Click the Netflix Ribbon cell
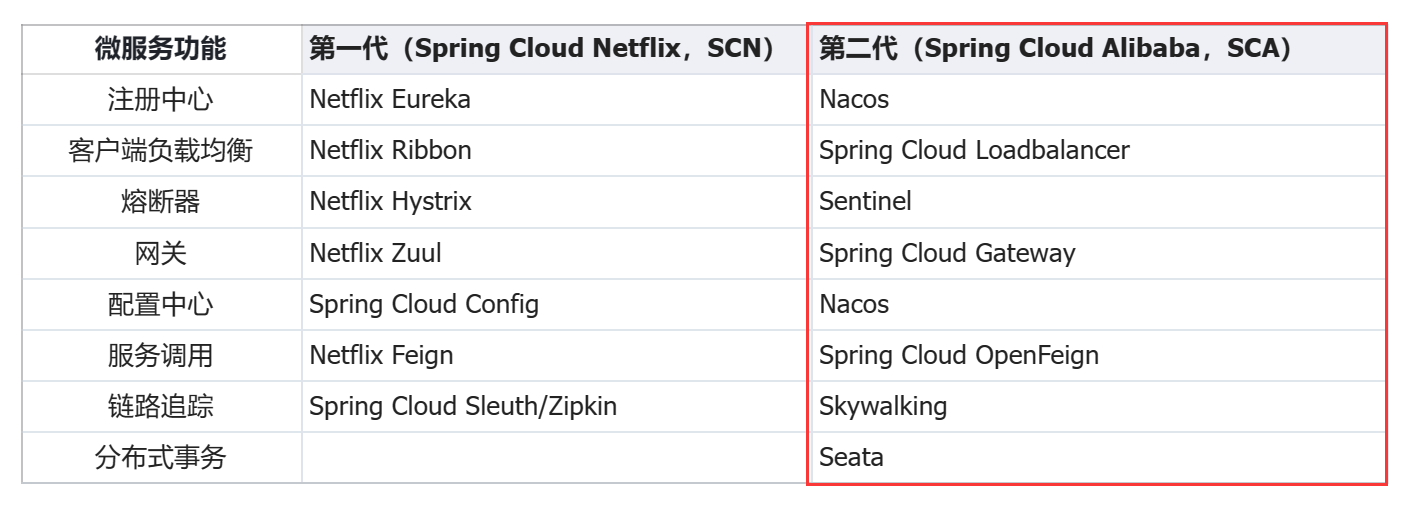Screen dimensions: 1415x510 tap(556, 151)
